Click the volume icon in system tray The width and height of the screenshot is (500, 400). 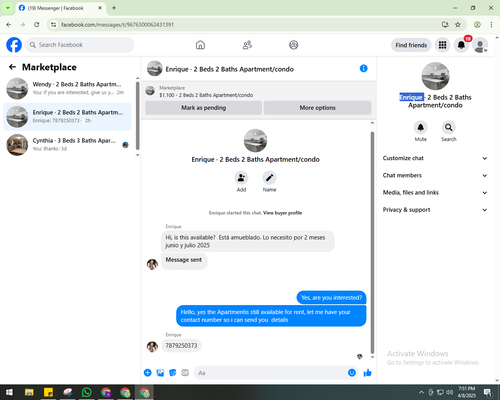[449, 392]
